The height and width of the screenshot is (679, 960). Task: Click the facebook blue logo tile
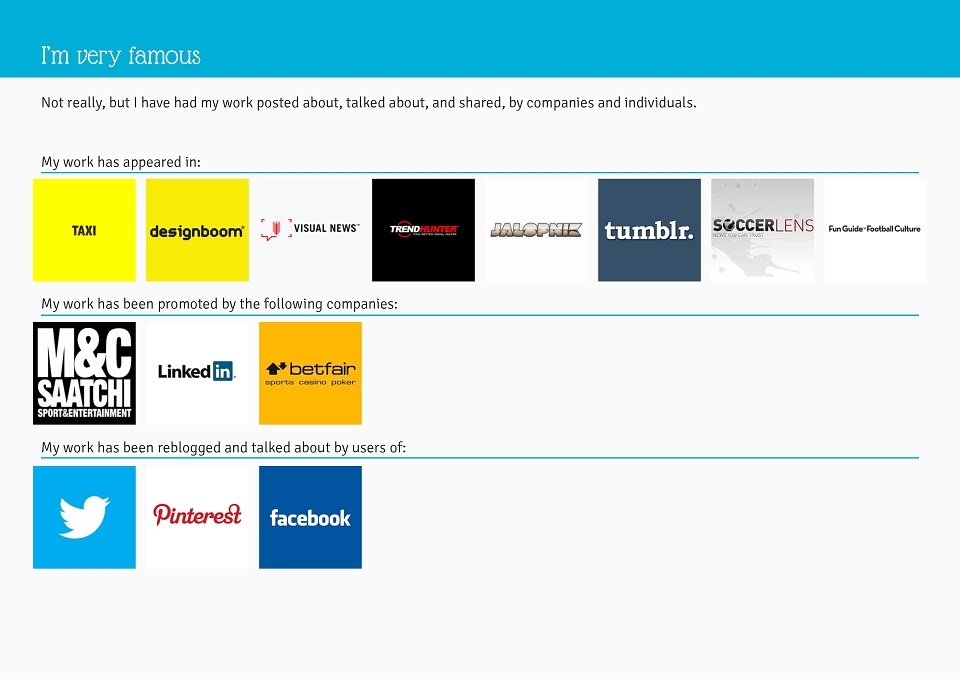click(x=310, y=517)
